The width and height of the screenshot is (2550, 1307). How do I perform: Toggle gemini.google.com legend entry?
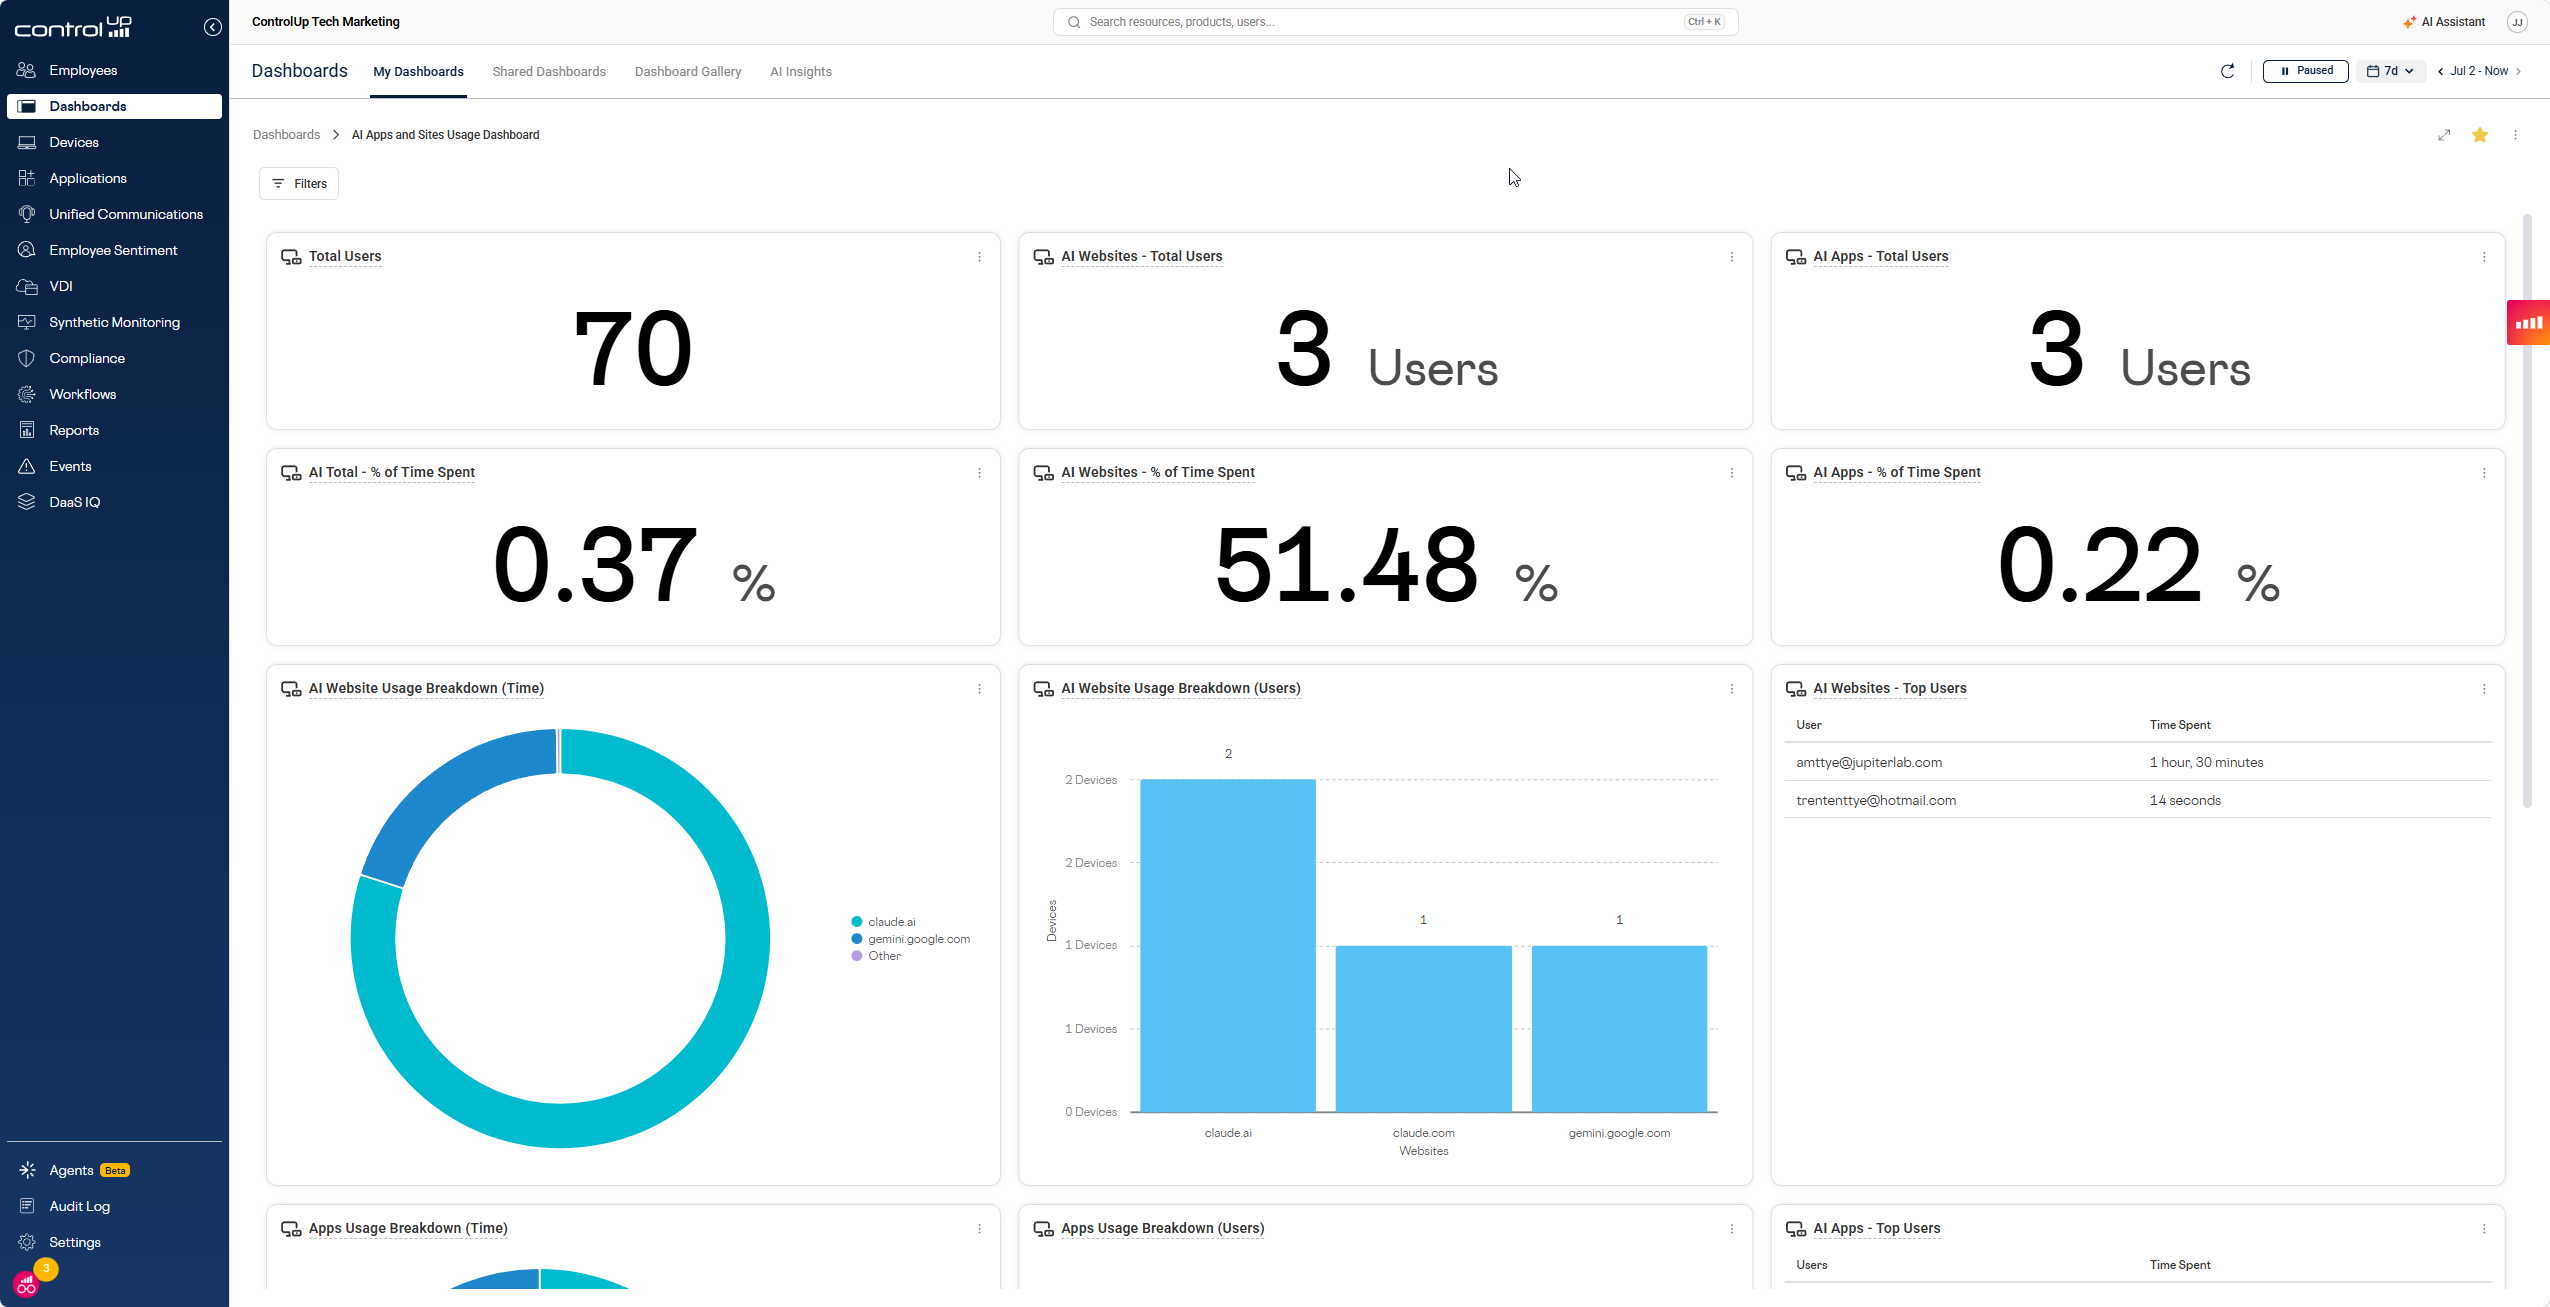coord(910,939)
